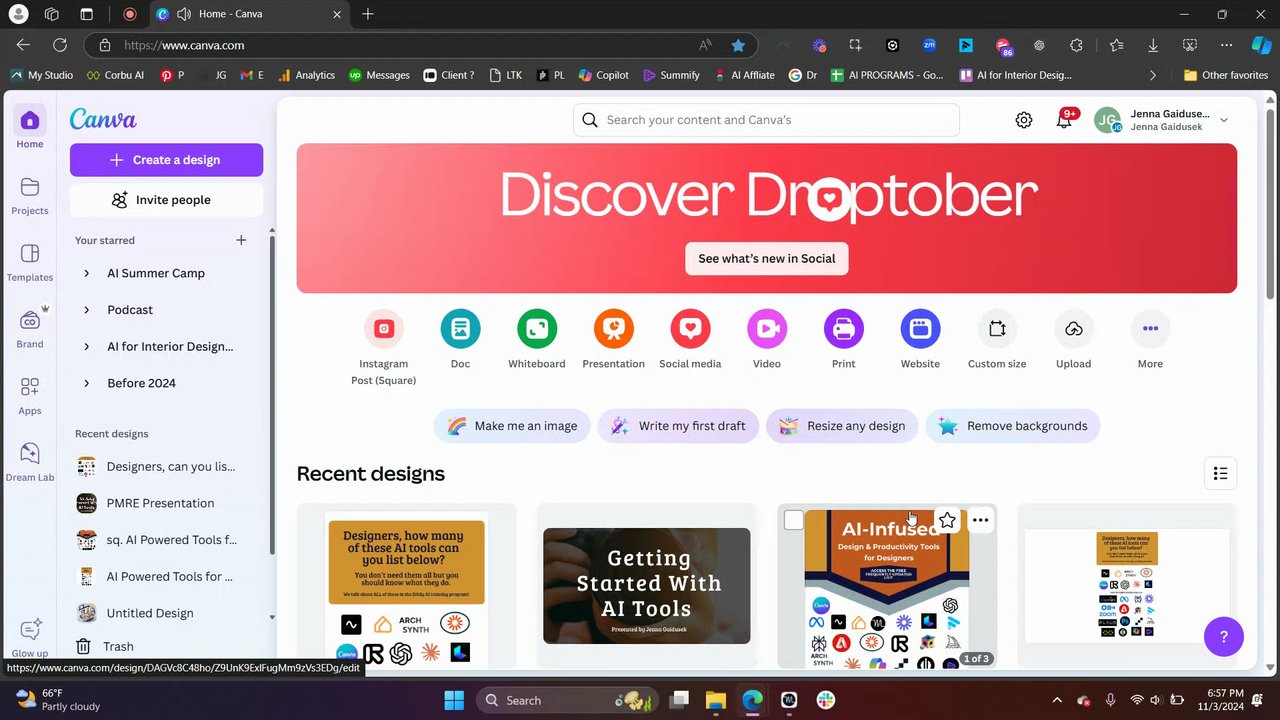Choose the Print design type icon

point(844,329)
